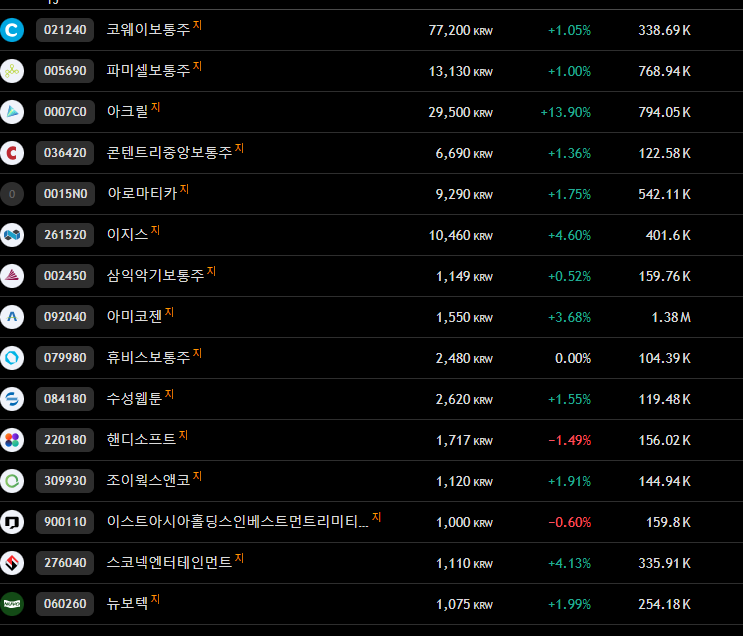The height and width of the screenshot is (636, 743).
Task: Select ticker badge 900110
Action: (x=65, y=522)
